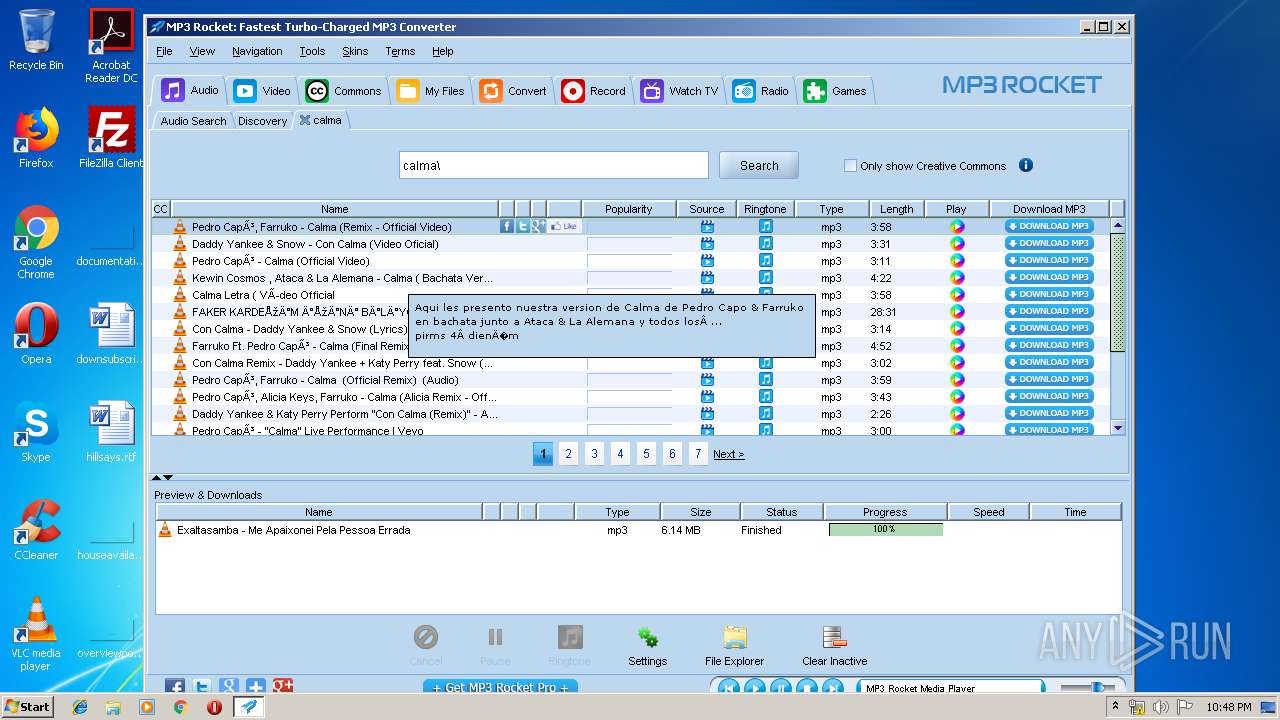
Task: Sort results by Popularity column
Action: pyautogui.click(x=629, y=209)
